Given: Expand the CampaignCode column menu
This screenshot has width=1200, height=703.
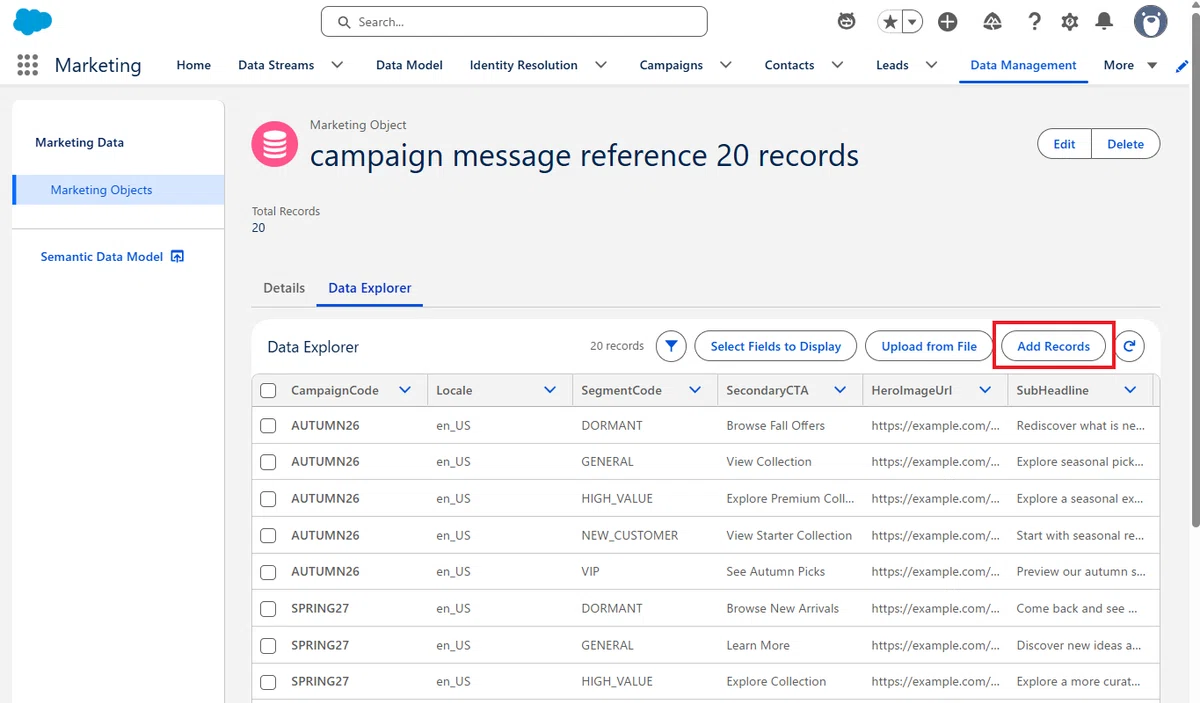Looking at the screenshot, I should coord(405,390).
